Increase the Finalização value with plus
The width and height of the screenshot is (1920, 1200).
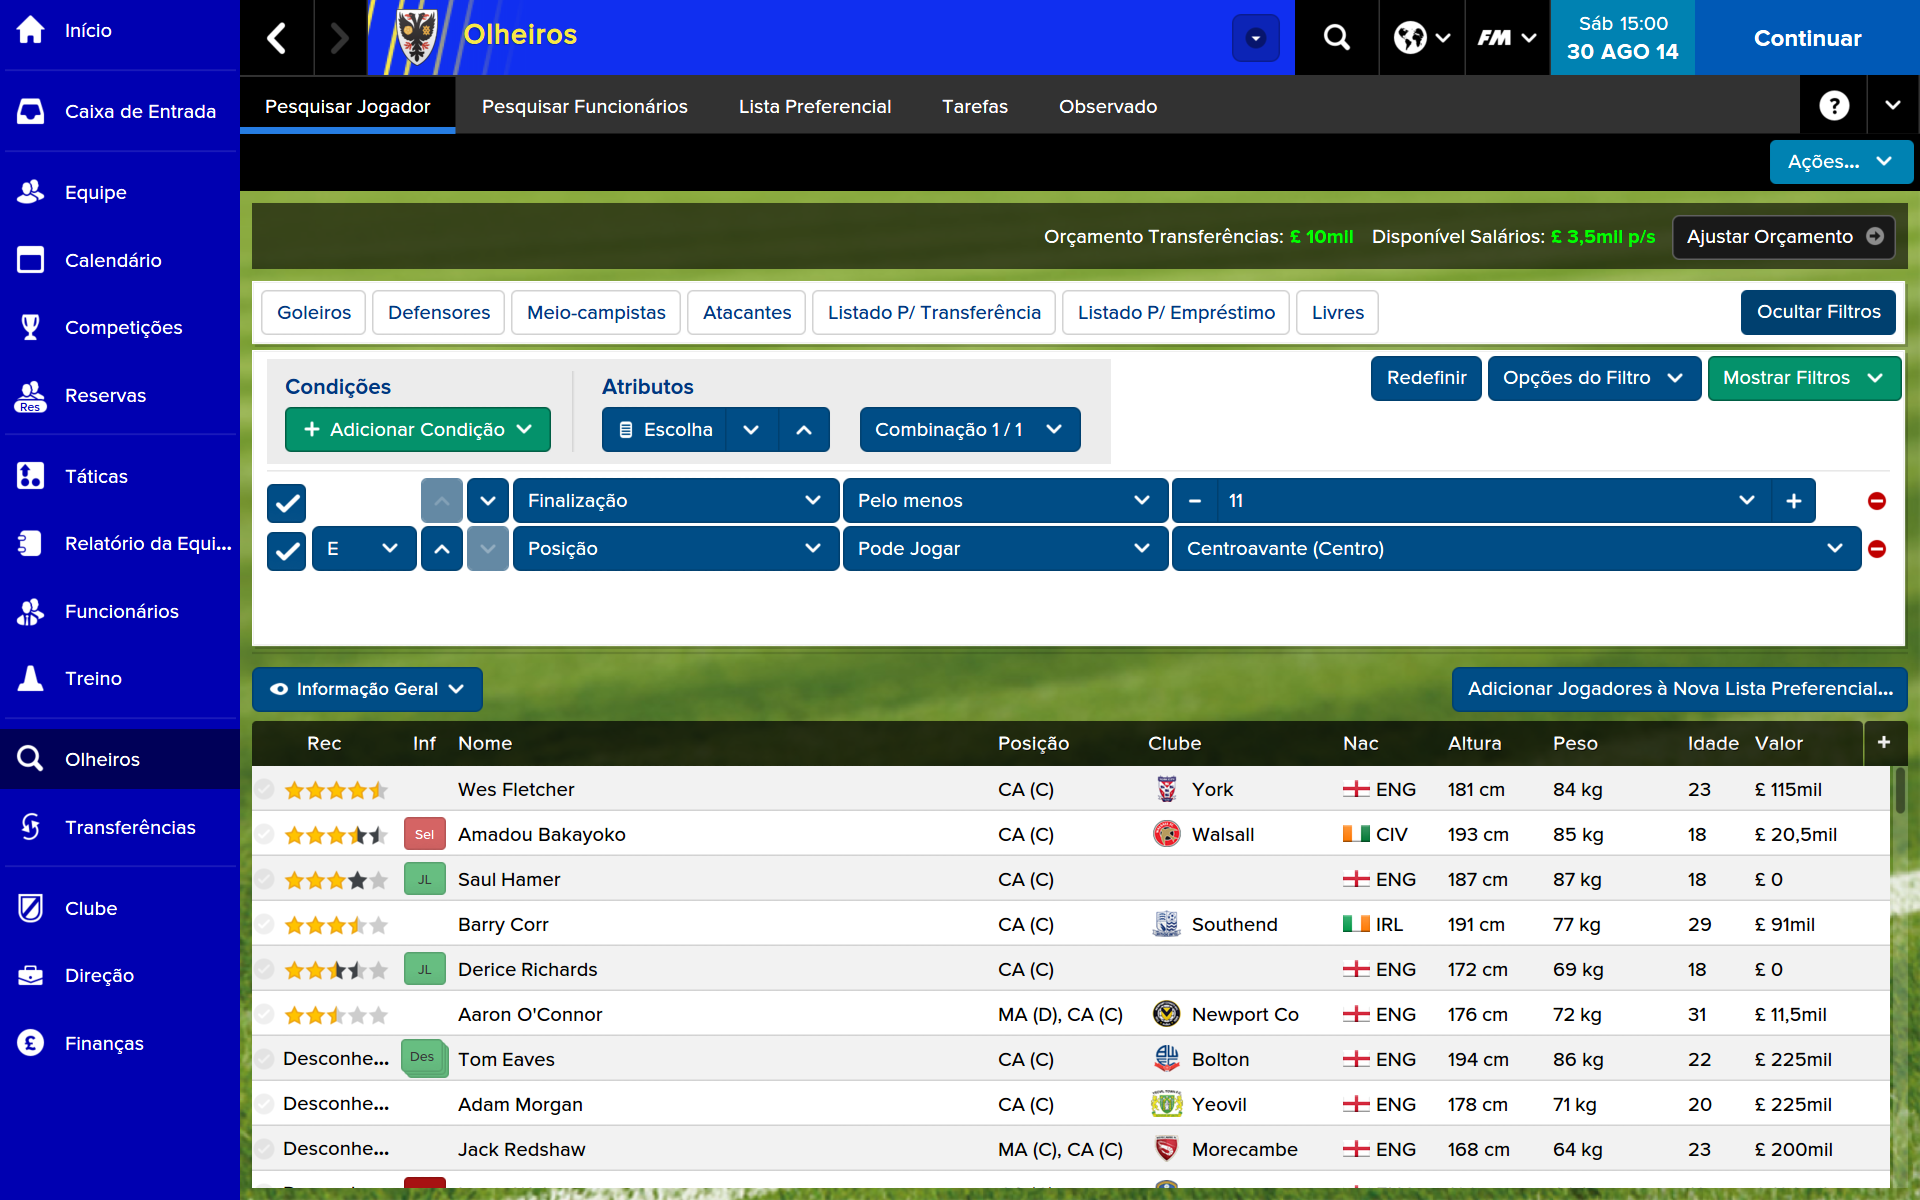point(1794,501)
